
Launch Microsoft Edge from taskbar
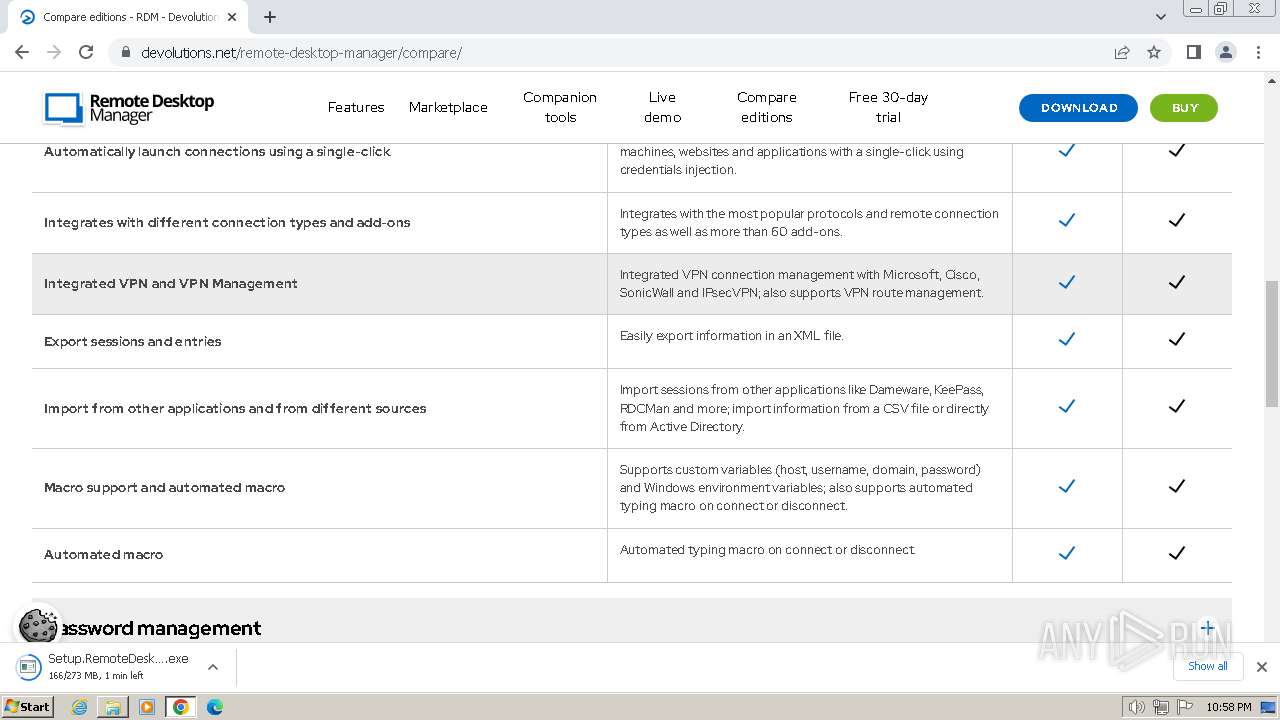(x=215, y=707)
